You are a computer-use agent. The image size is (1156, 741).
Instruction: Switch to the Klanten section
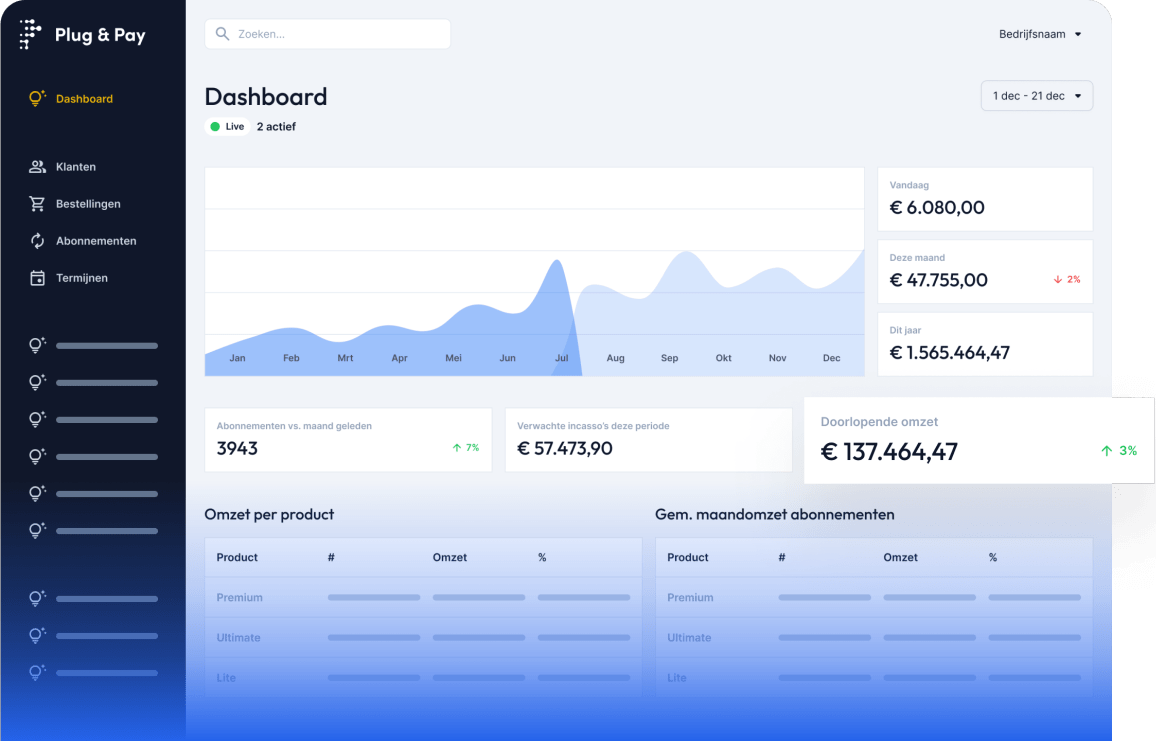pos(74,166)
